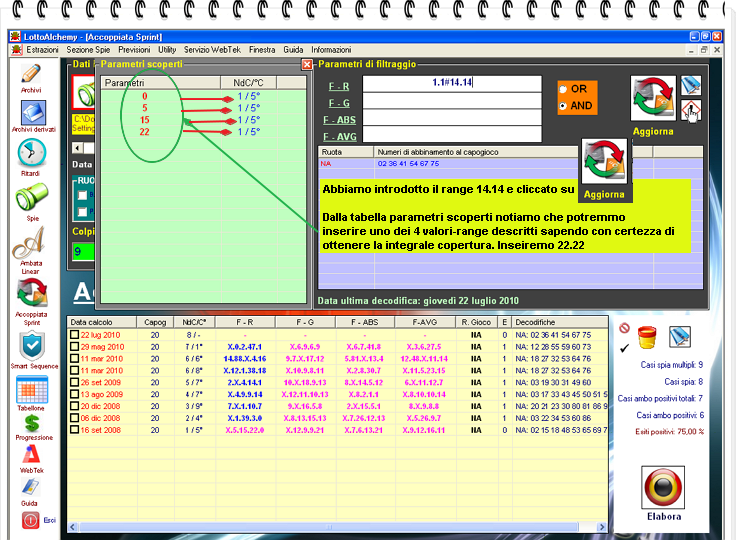Open the Servizio WebTek menu
736x540 pixels.
[212, 50]
